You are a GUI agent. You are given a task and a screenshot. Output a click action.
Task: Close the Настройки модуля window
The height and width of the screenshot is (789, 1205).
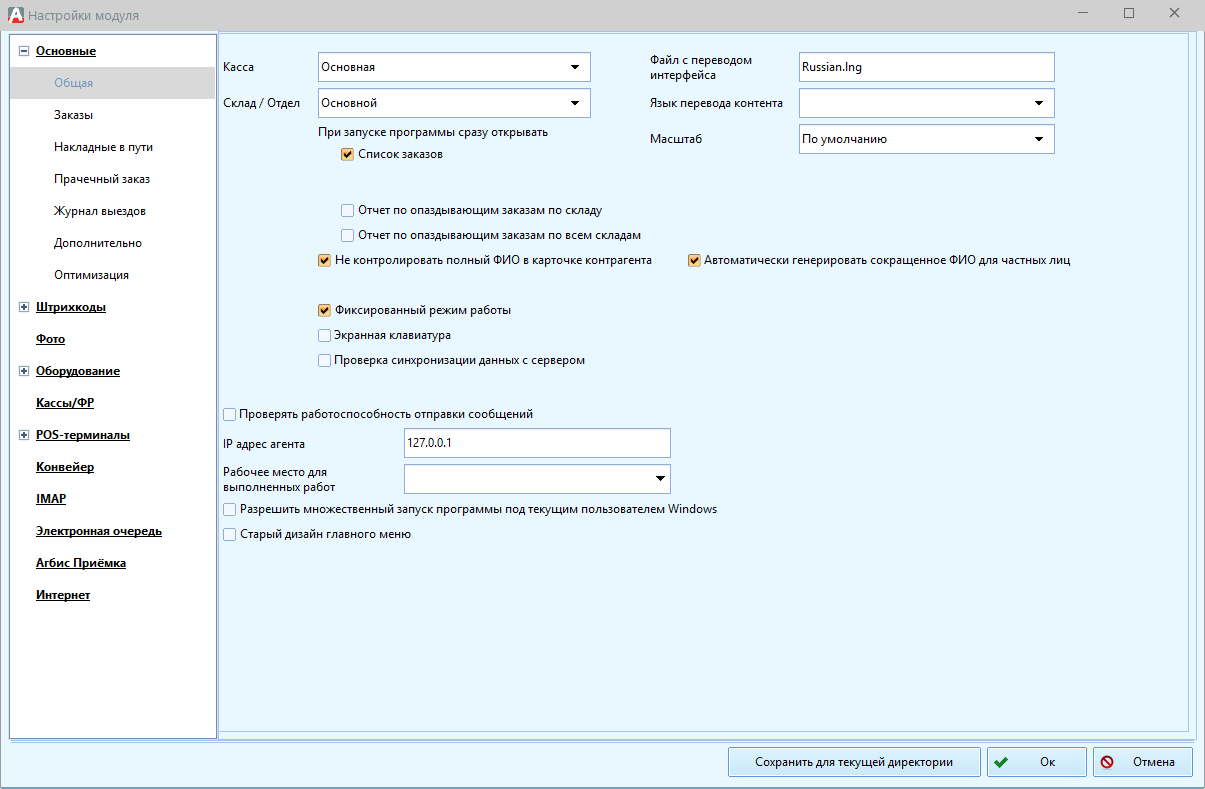coord(1174,13)
